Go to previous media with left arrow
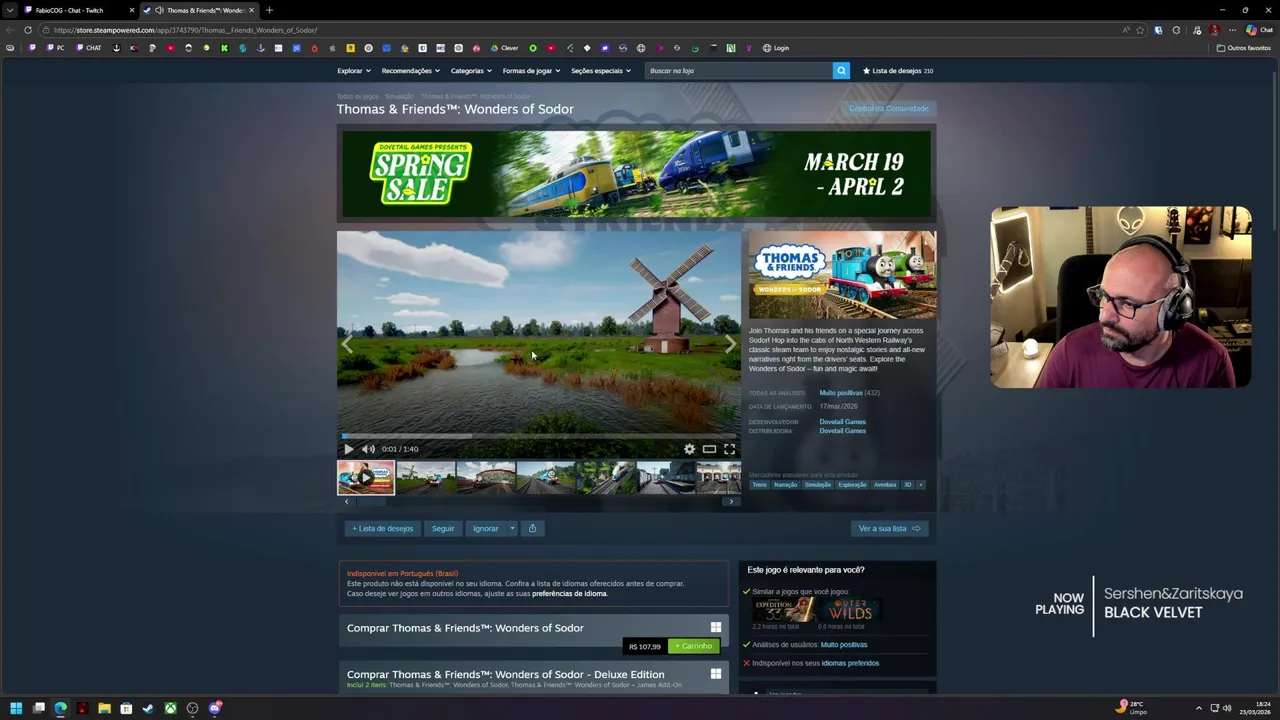Image resolution: width=1280 pixels, height=720 pixels. [x=347, y=345]
